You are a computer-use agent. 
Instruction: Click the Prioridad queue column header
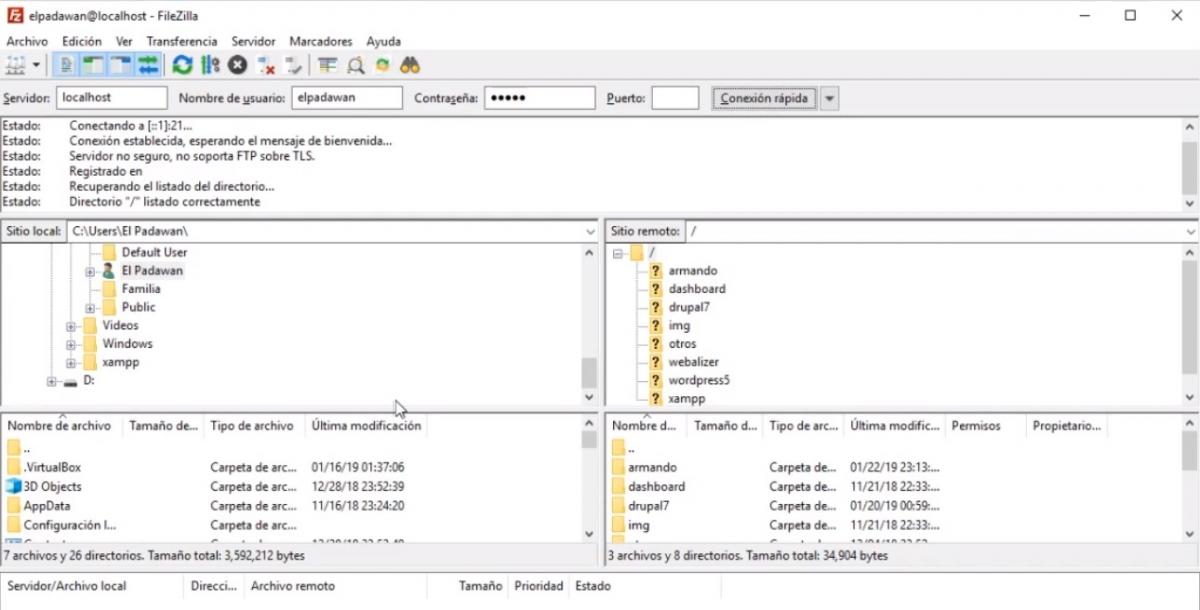pyautogui.click(x=538, y=586)
